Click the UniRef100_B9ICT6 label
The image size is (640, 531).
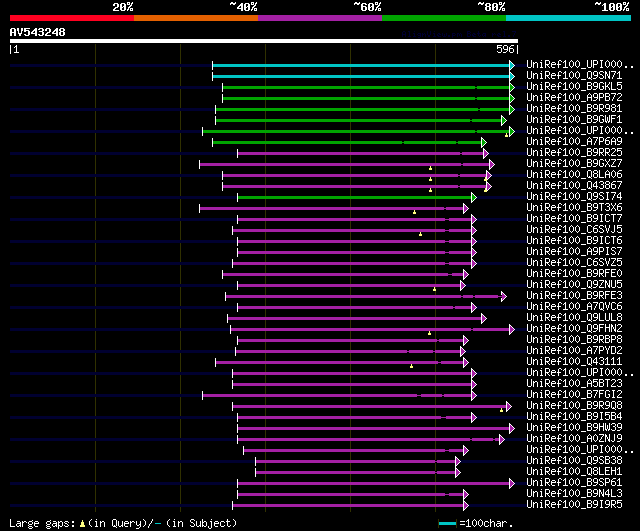[574, 241]
